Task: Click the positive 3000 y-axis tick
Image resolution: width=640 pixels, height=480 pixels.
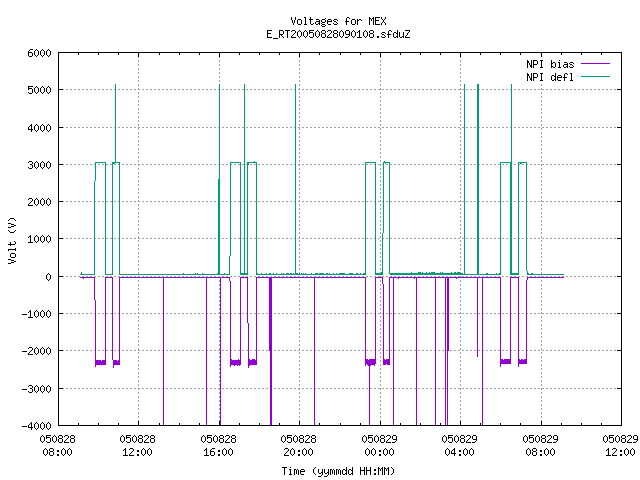Action: point(39,165)
